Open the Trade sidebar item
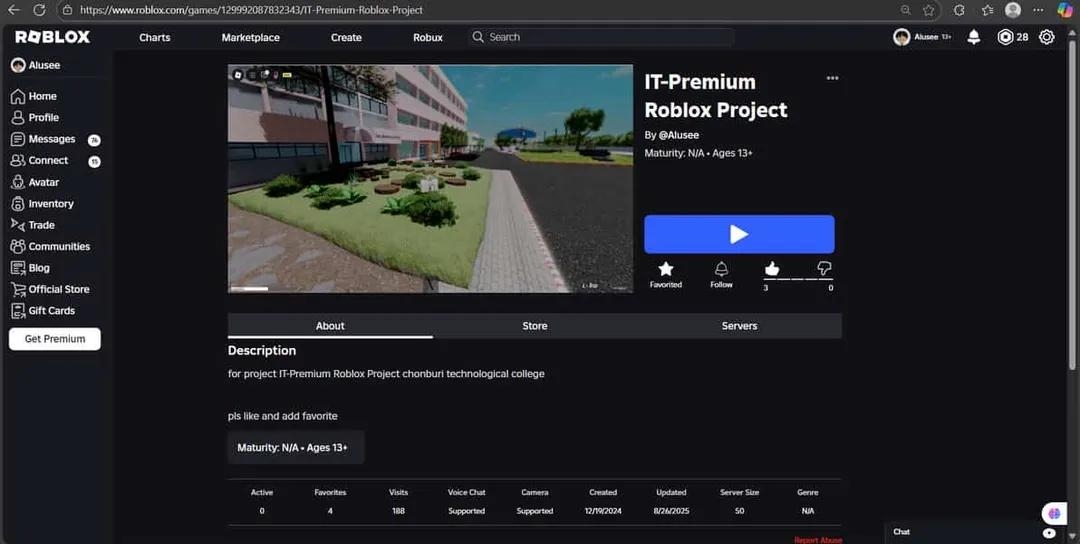 [41, 225]
